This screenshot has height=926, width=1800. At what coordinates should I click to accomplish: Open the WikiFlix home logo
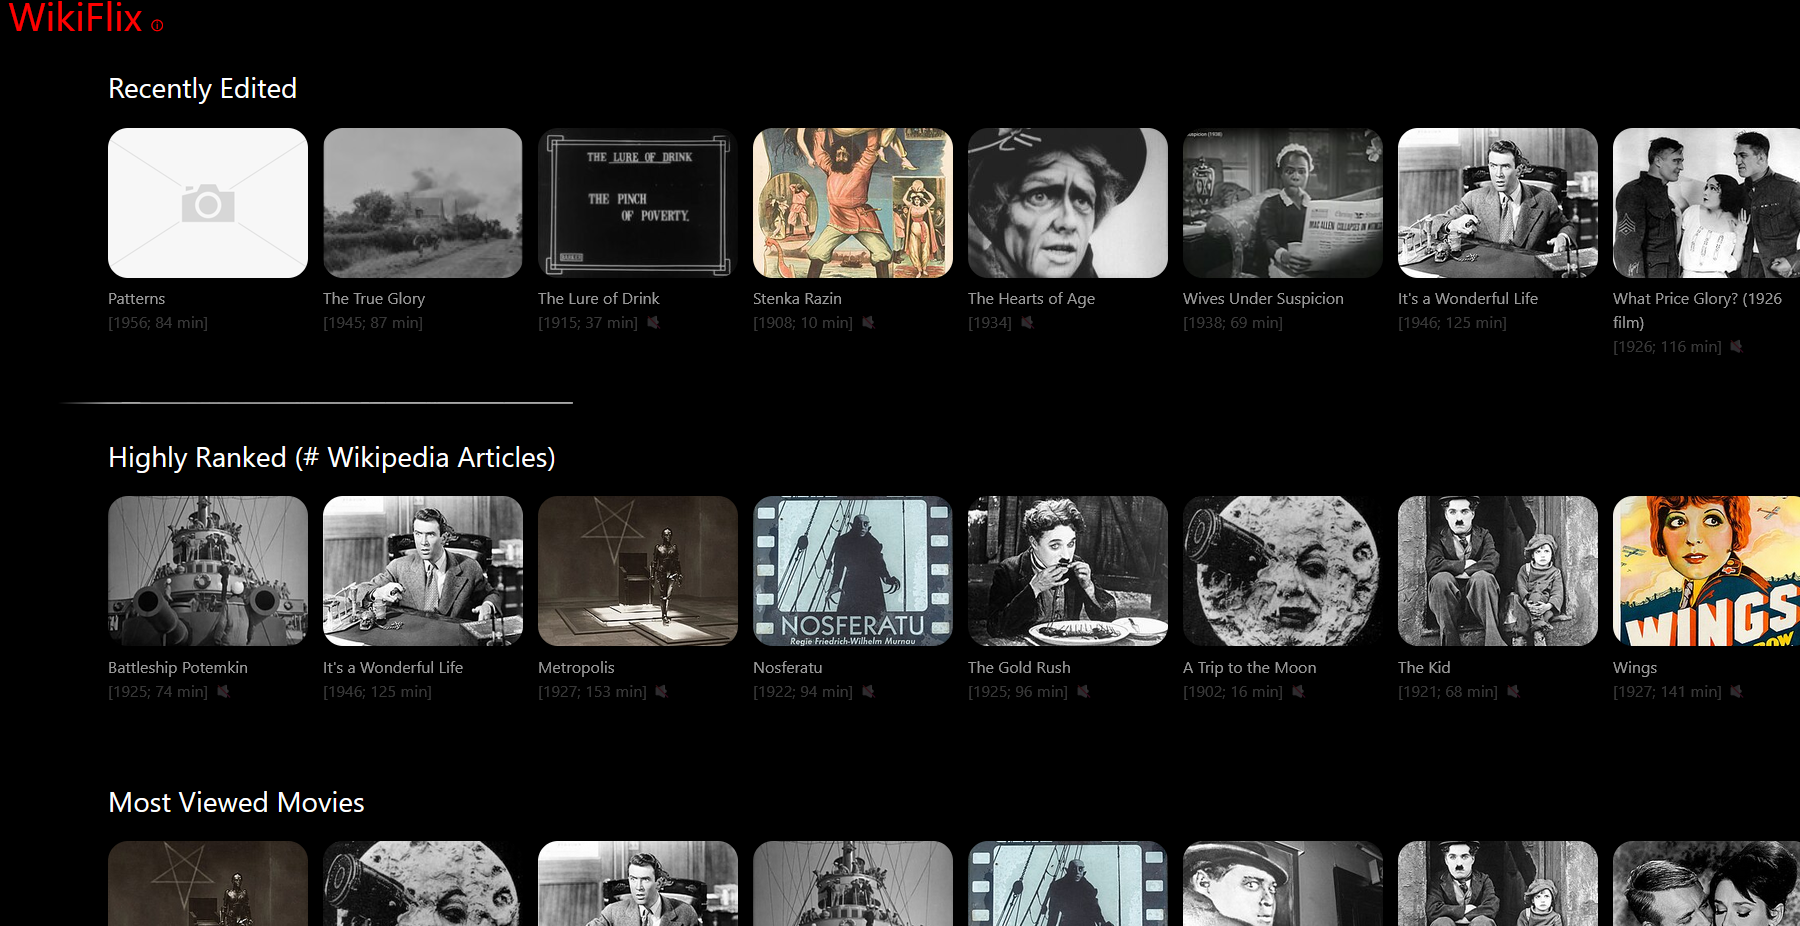(x=76, y=18)
